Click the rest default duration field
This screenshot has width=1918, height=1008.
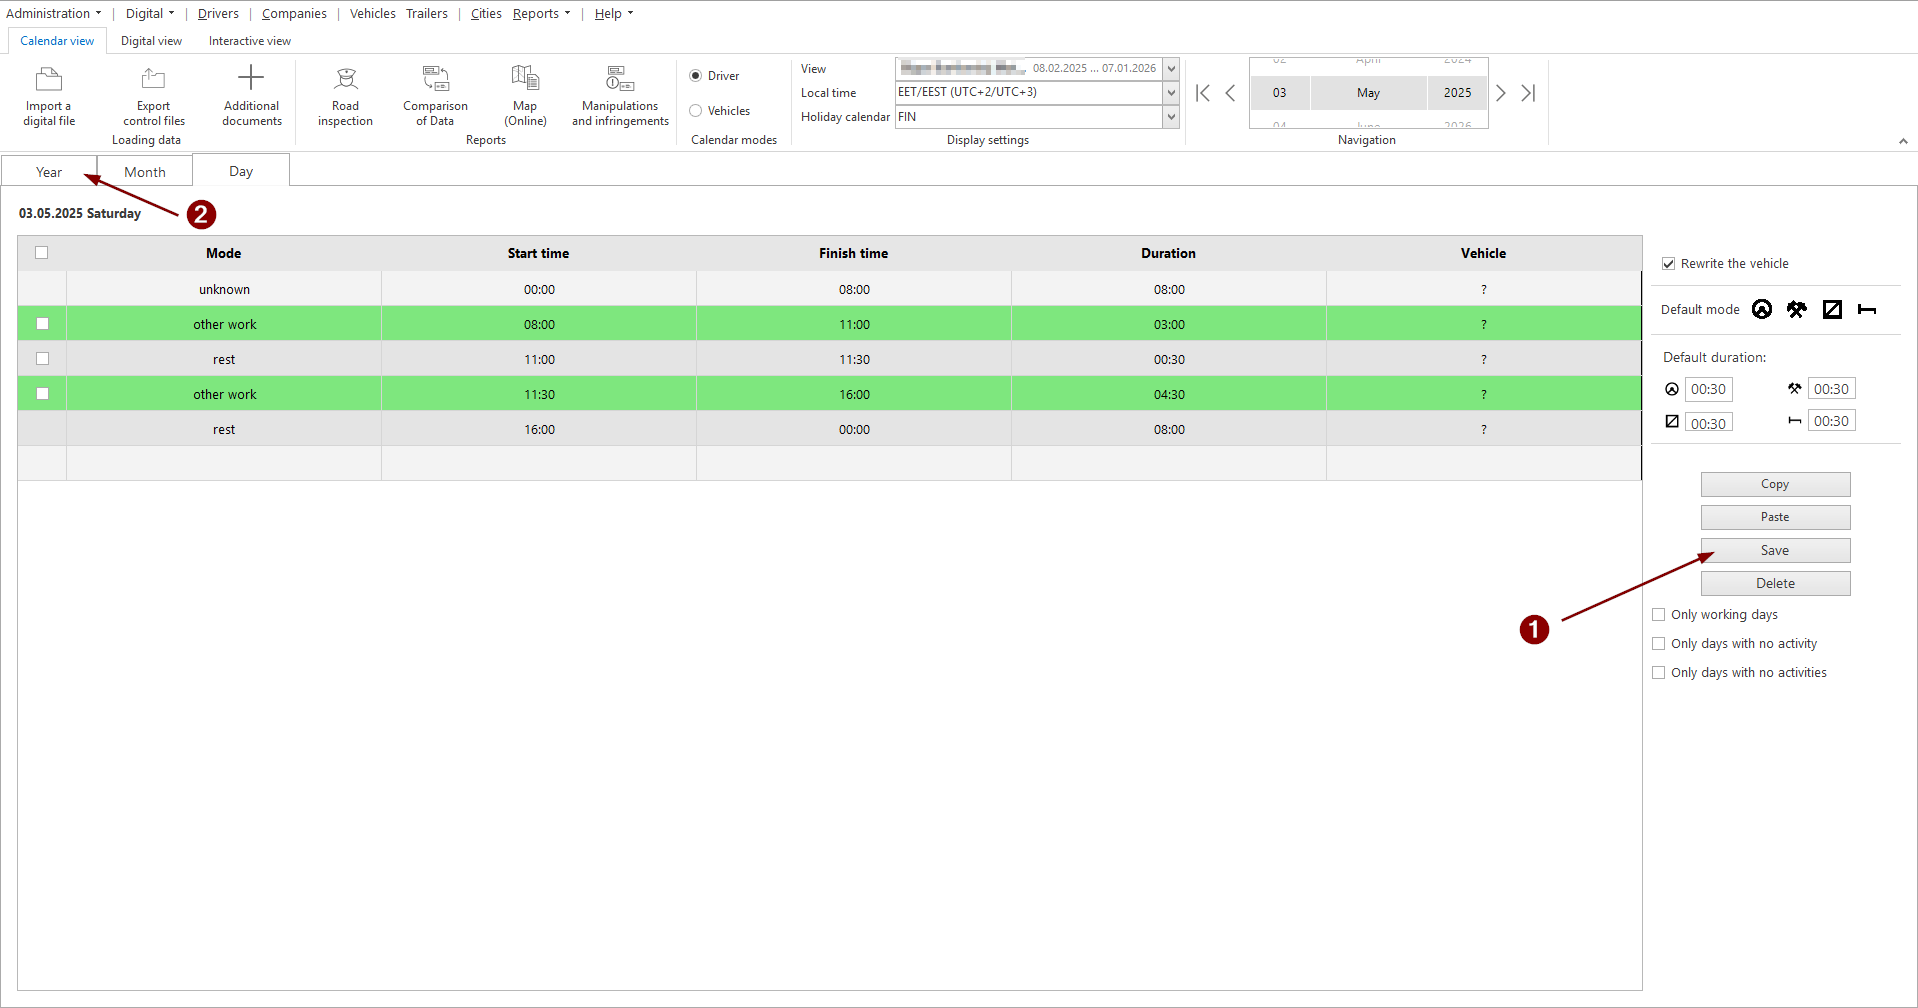coord(1831,421)
